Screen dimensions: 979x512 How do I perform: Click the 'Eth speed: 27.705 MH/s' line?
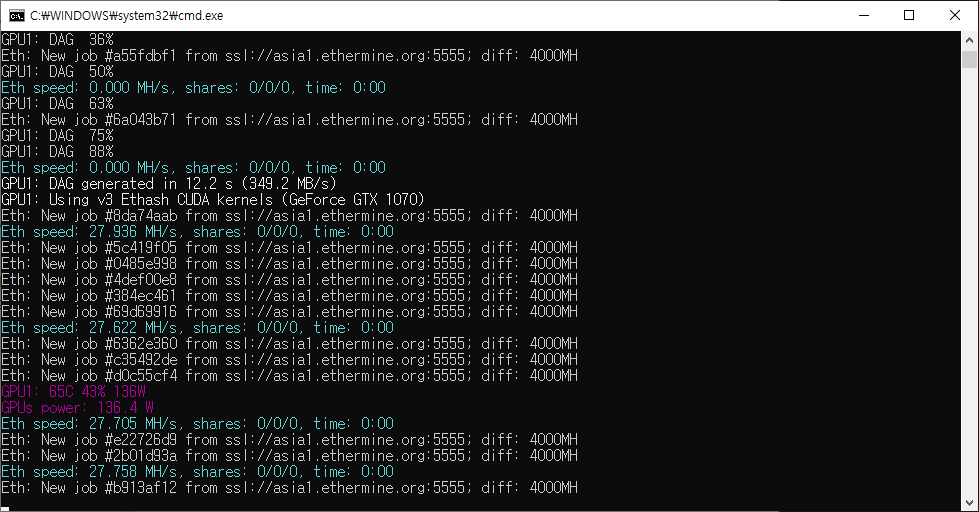tap(197, 423)
